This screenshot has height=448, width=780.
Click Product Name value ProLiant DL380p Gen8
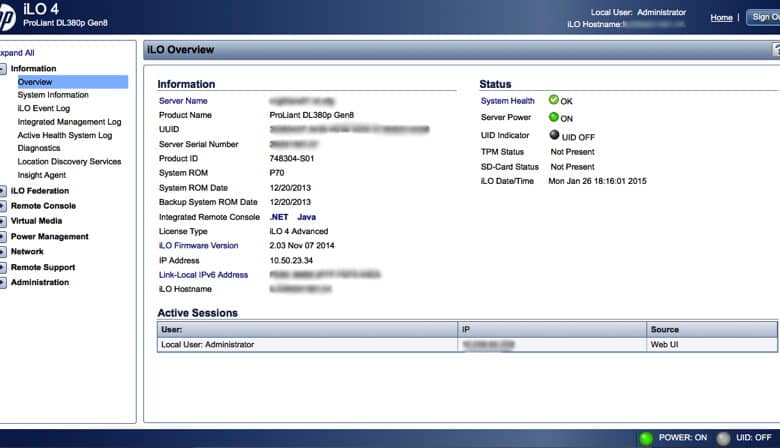tap(311, 115)
